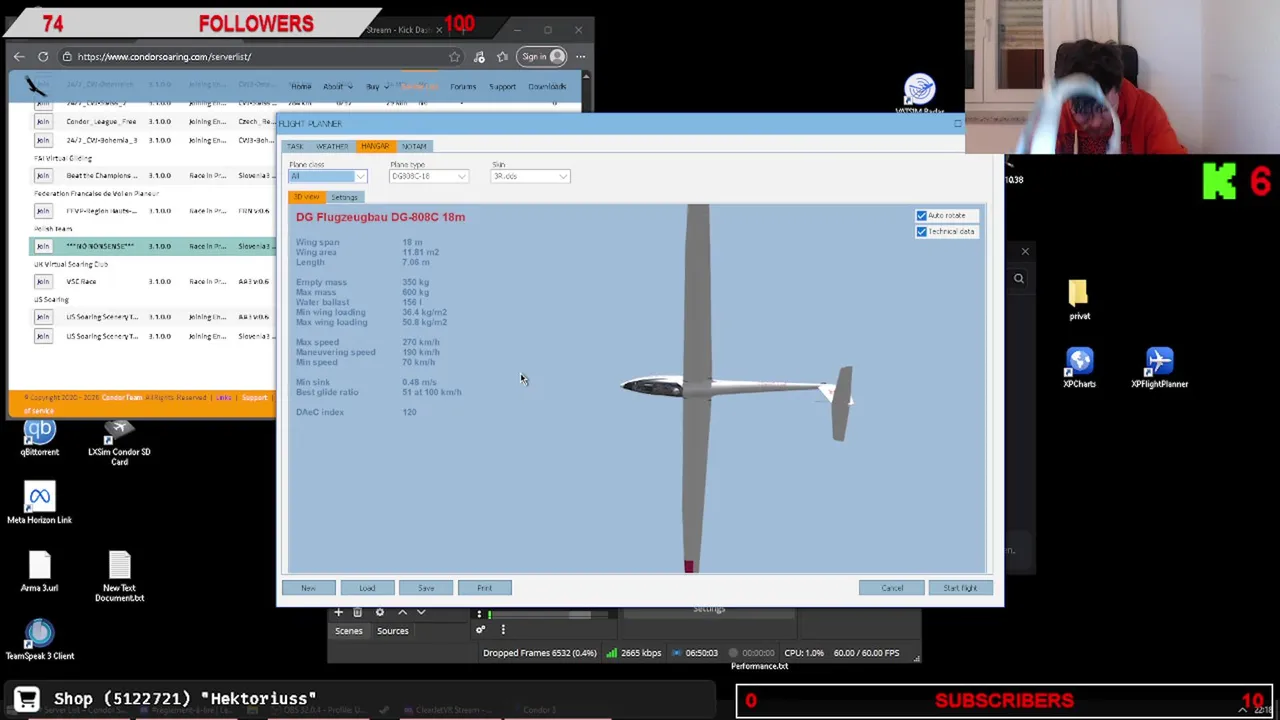Screen dimensions: 1280x720
Task: Click the browser Sign in button
Action: tap(543, 57)
